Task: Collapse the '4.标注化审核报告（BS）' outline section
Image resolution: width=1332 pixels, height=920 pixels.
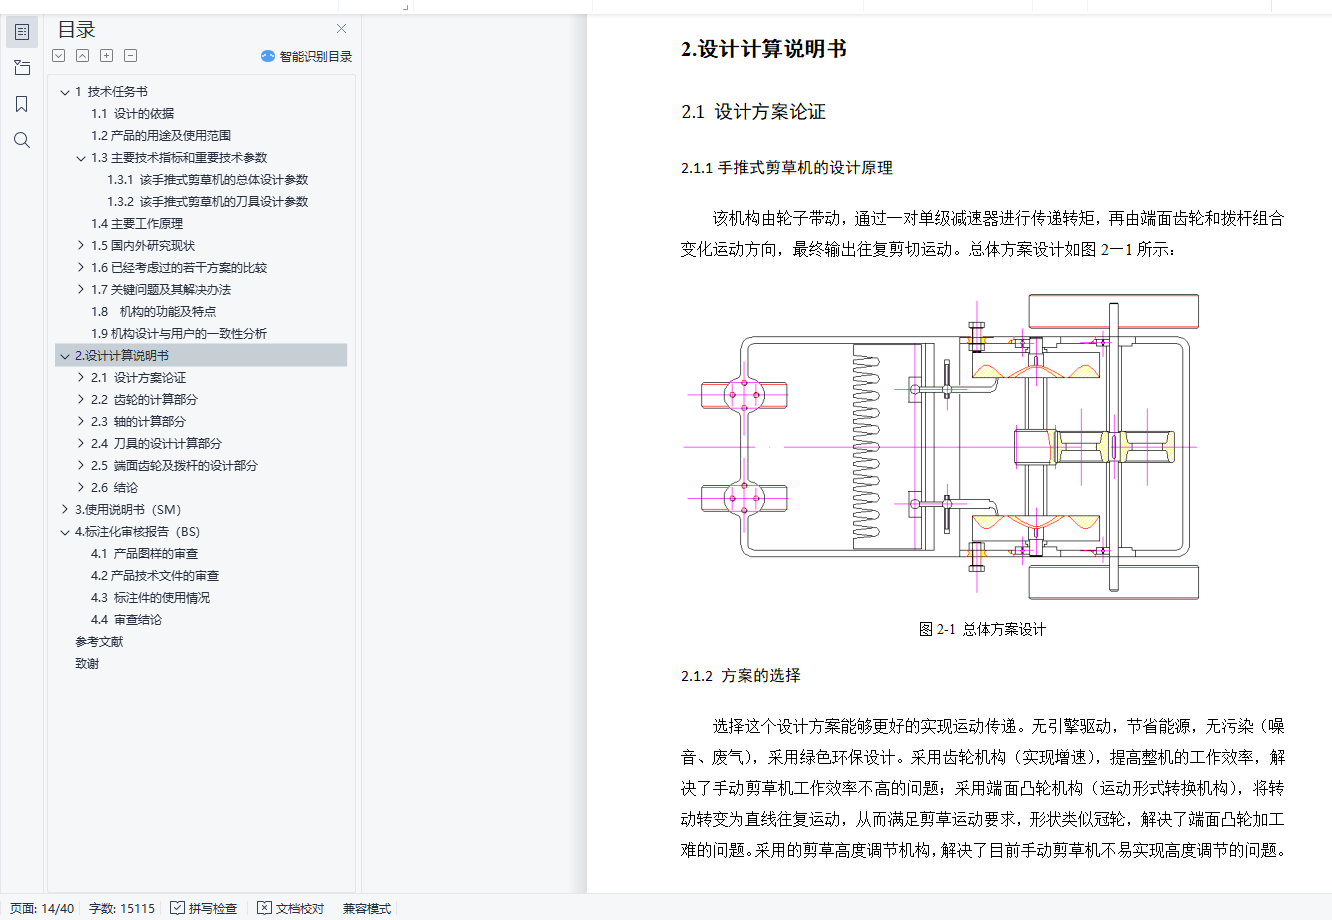Action: pos(65,532)
